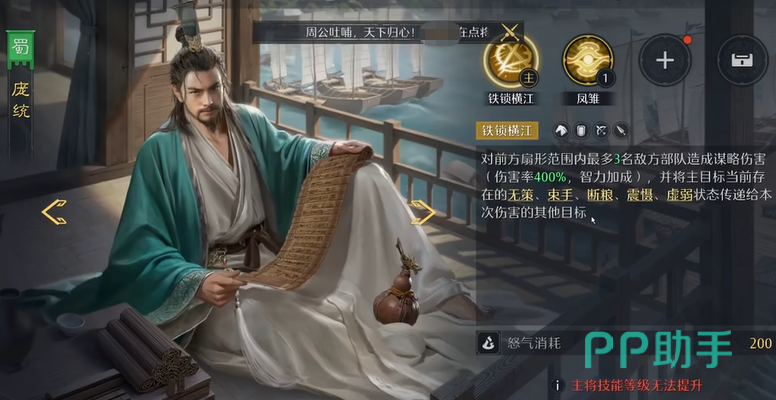Add a skill with the plus slot
Screen dimensions: 776x400
coord(665,60)
